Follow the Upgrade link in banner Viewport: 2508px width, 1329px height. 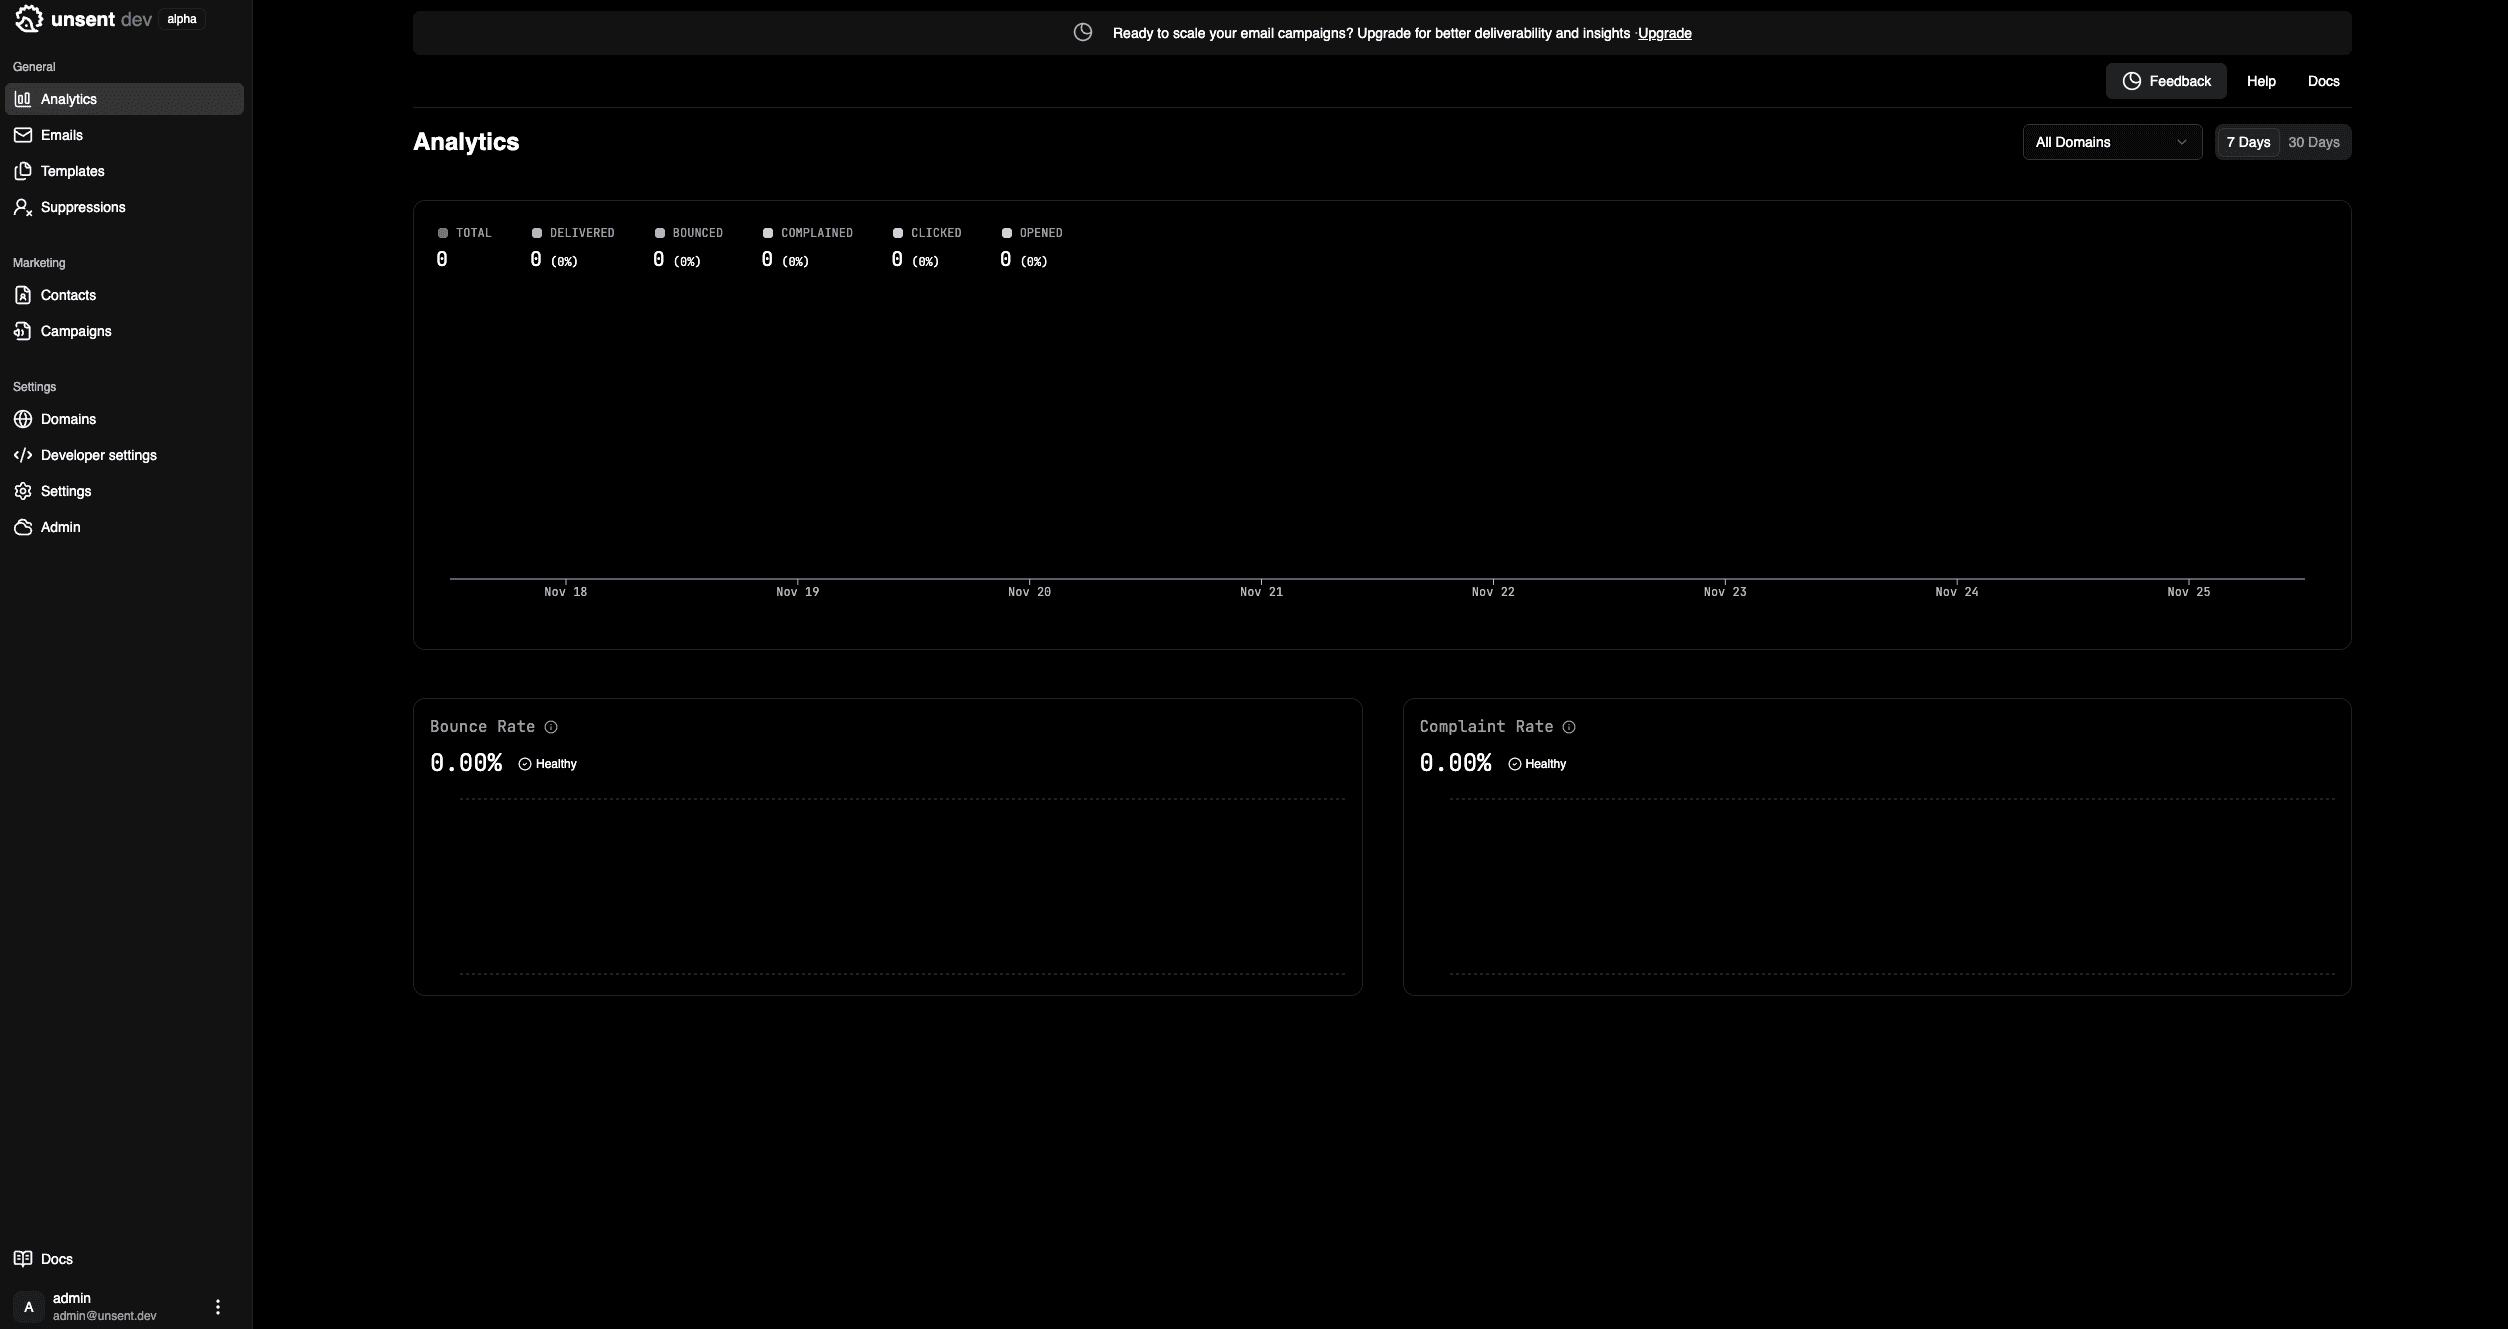(x=1664, y=33)
